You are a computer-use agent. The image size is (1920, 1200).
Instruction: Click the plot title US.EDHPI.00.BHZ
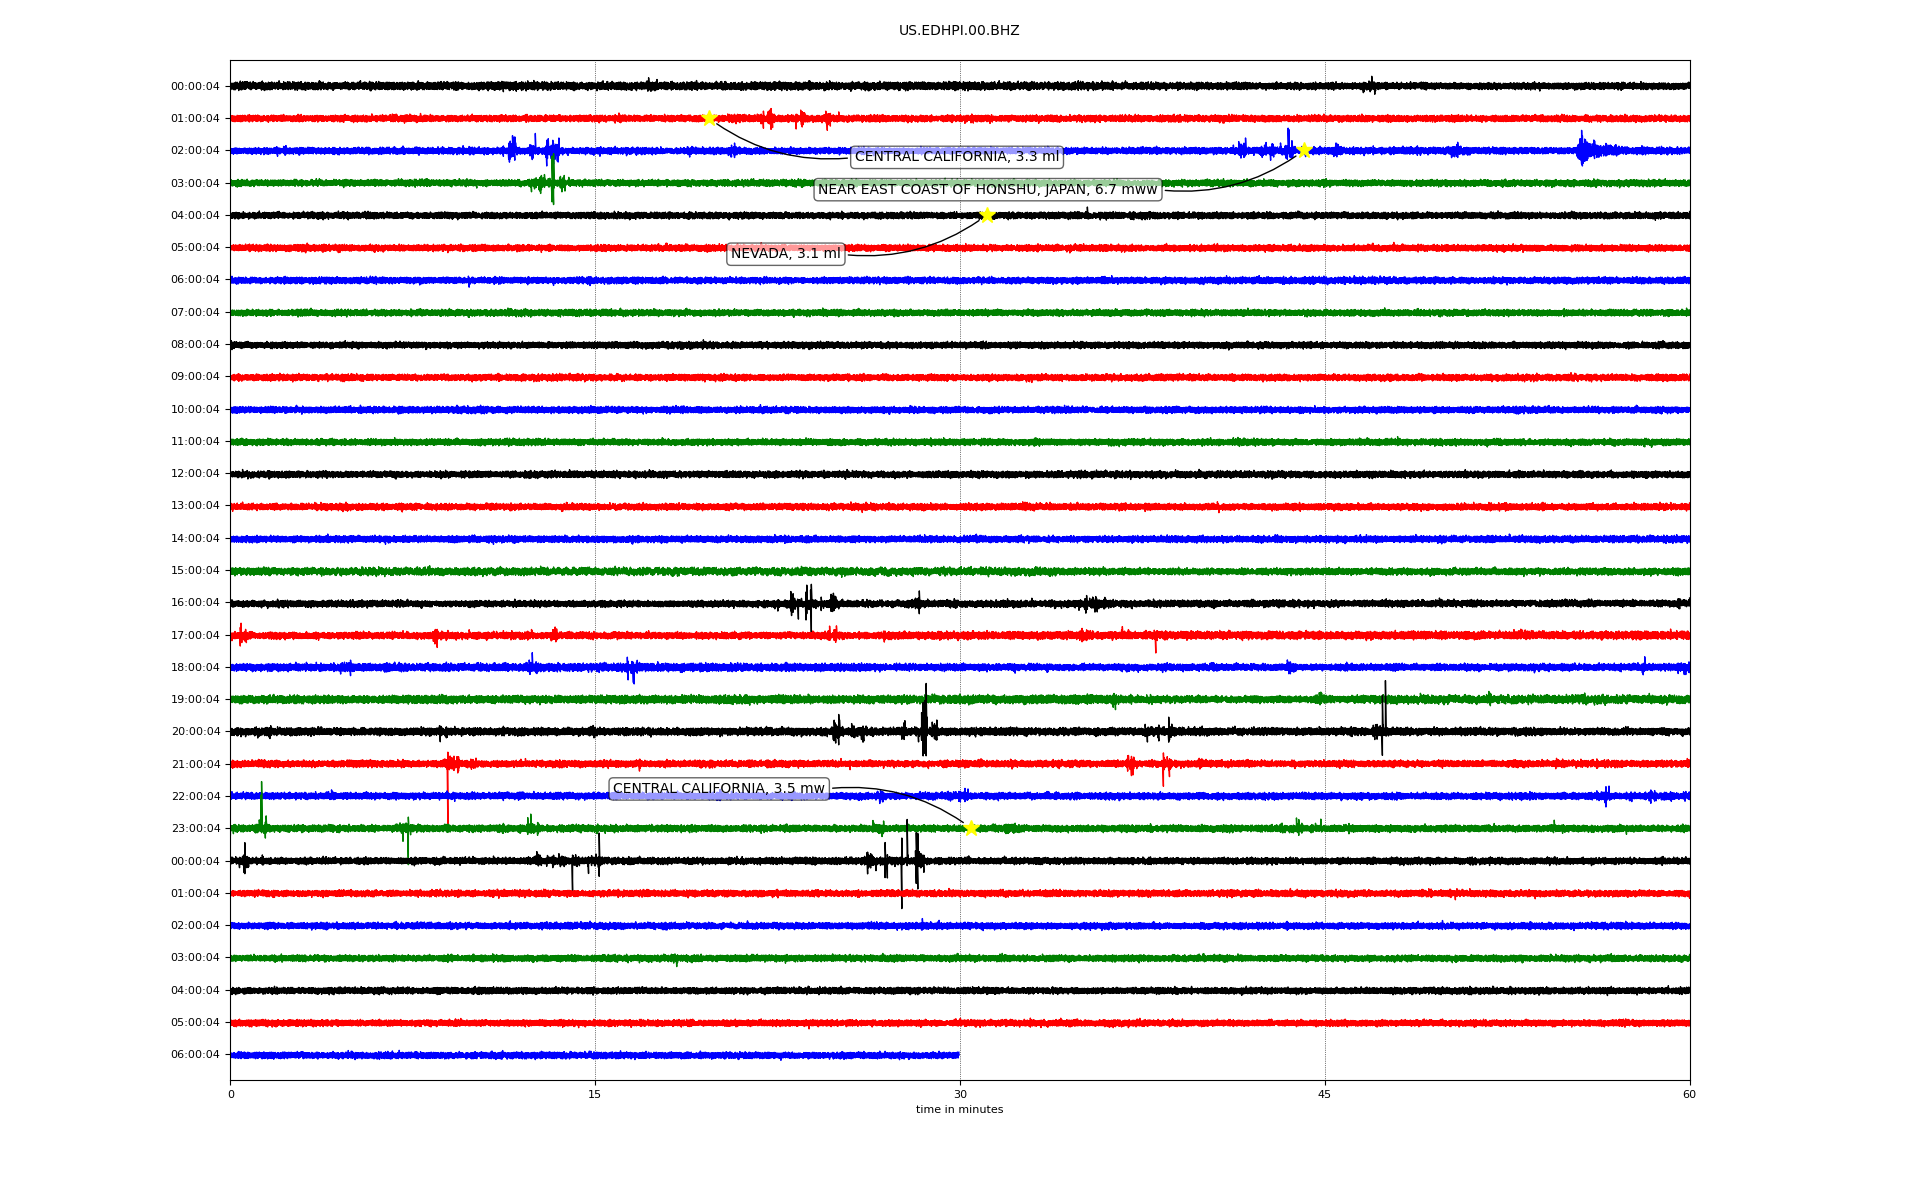(958, 31)
